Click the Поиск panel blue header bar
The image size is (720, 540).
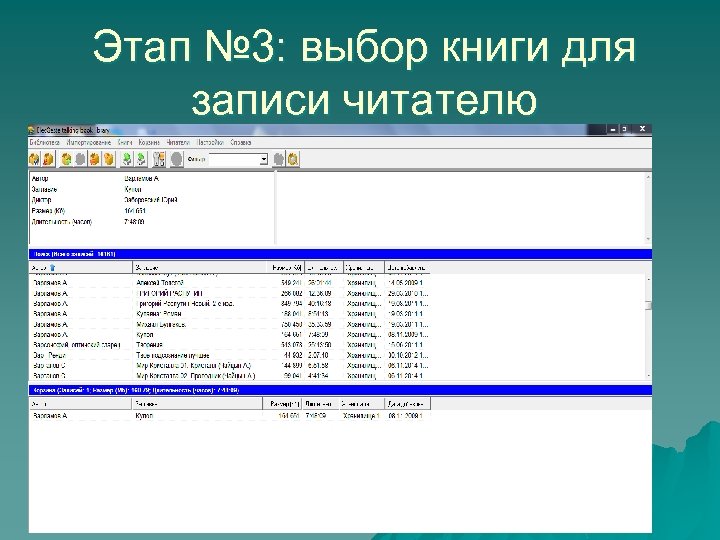tap(340, 254)
